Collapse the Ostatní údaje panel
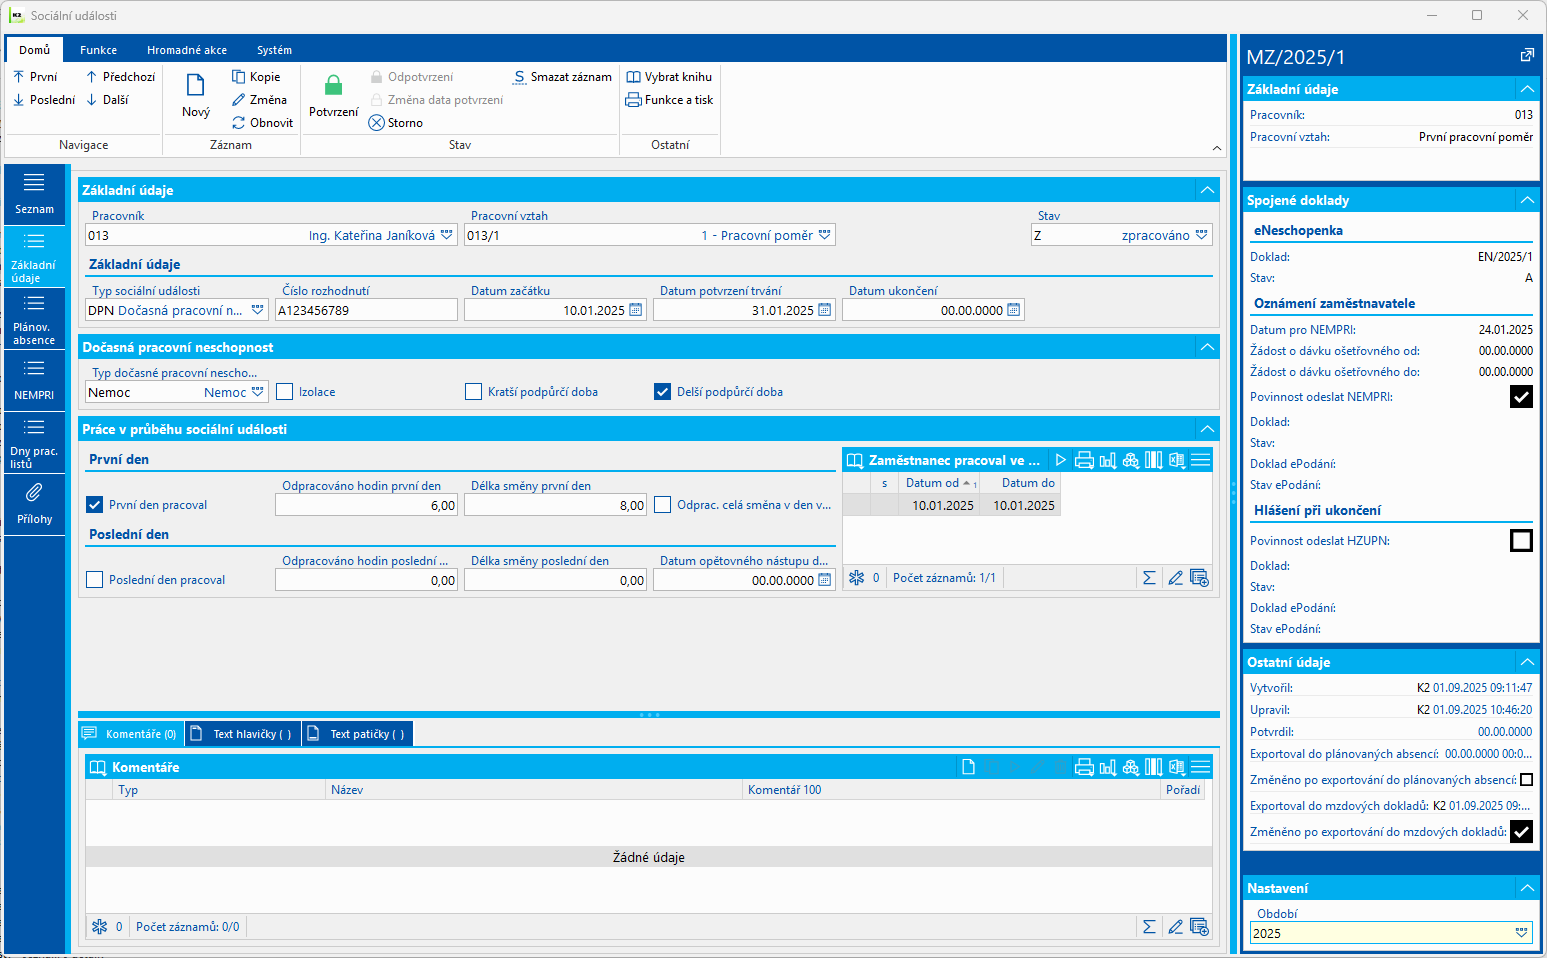The height and width of the screenshot is (958, 1547). coord(1527,662)
